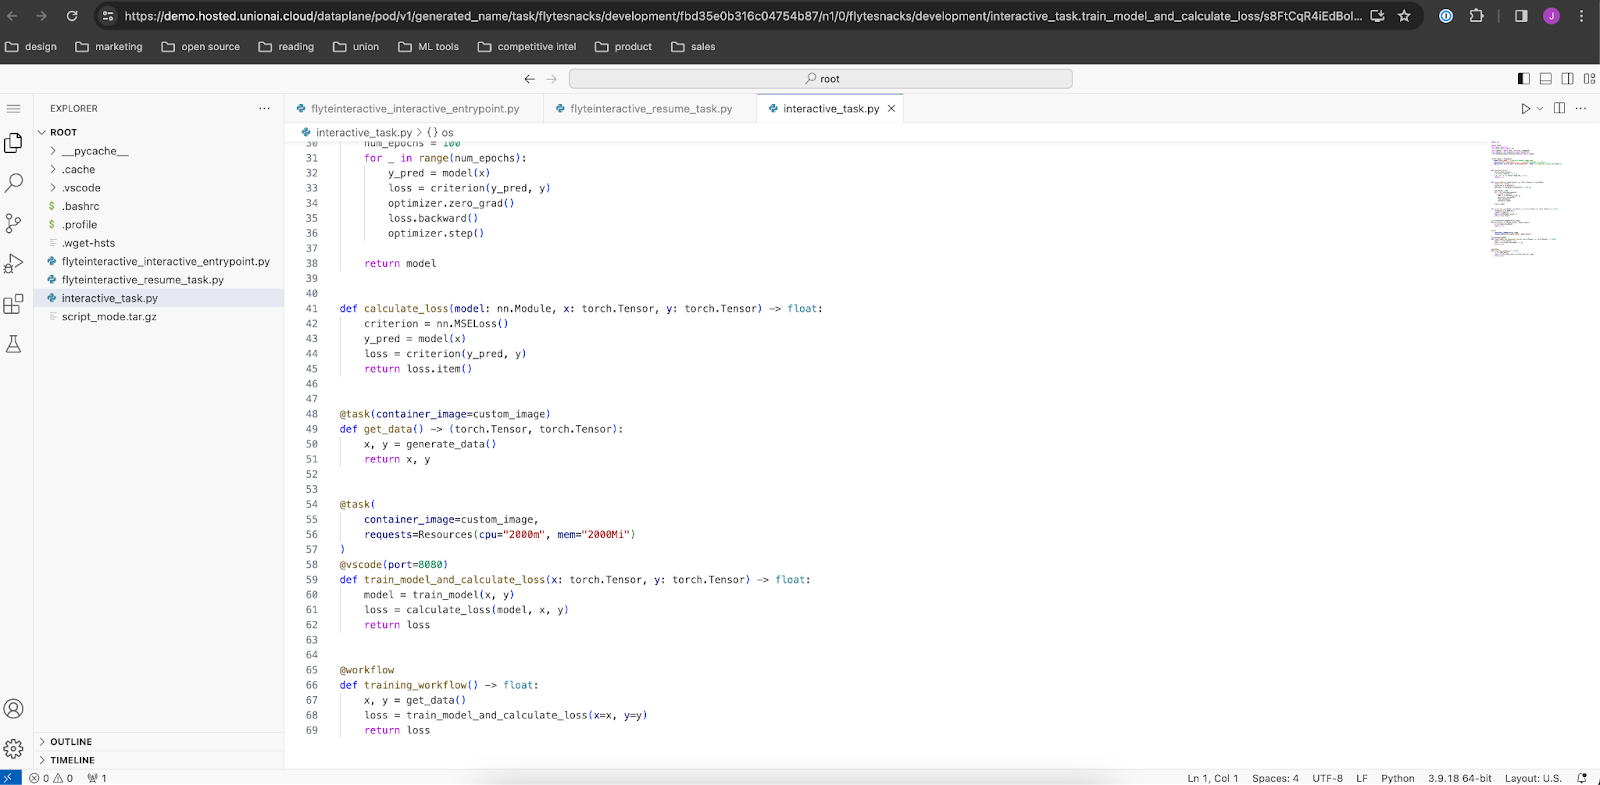This screenshot has width=1600, height=785.
Task: Expand the __pycache__ folder
Action: point(159,151)
